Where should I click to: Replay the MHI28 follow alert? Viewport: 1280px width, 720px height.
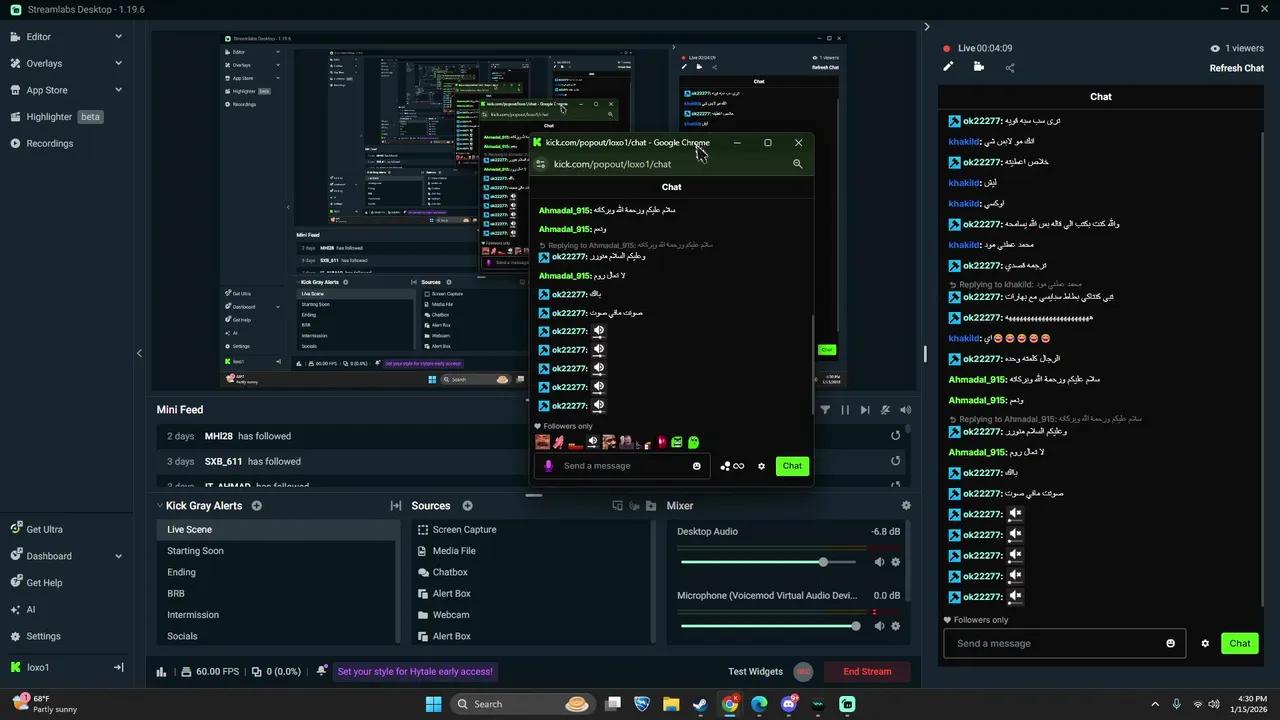(x=895, y=436)
